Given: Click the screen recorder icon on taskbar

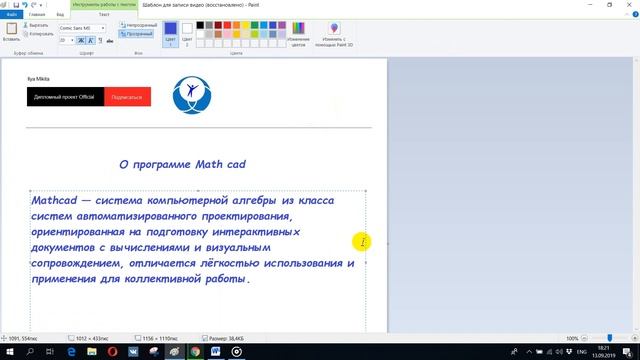Looking at the screenshot, I should tap(236, 351).
